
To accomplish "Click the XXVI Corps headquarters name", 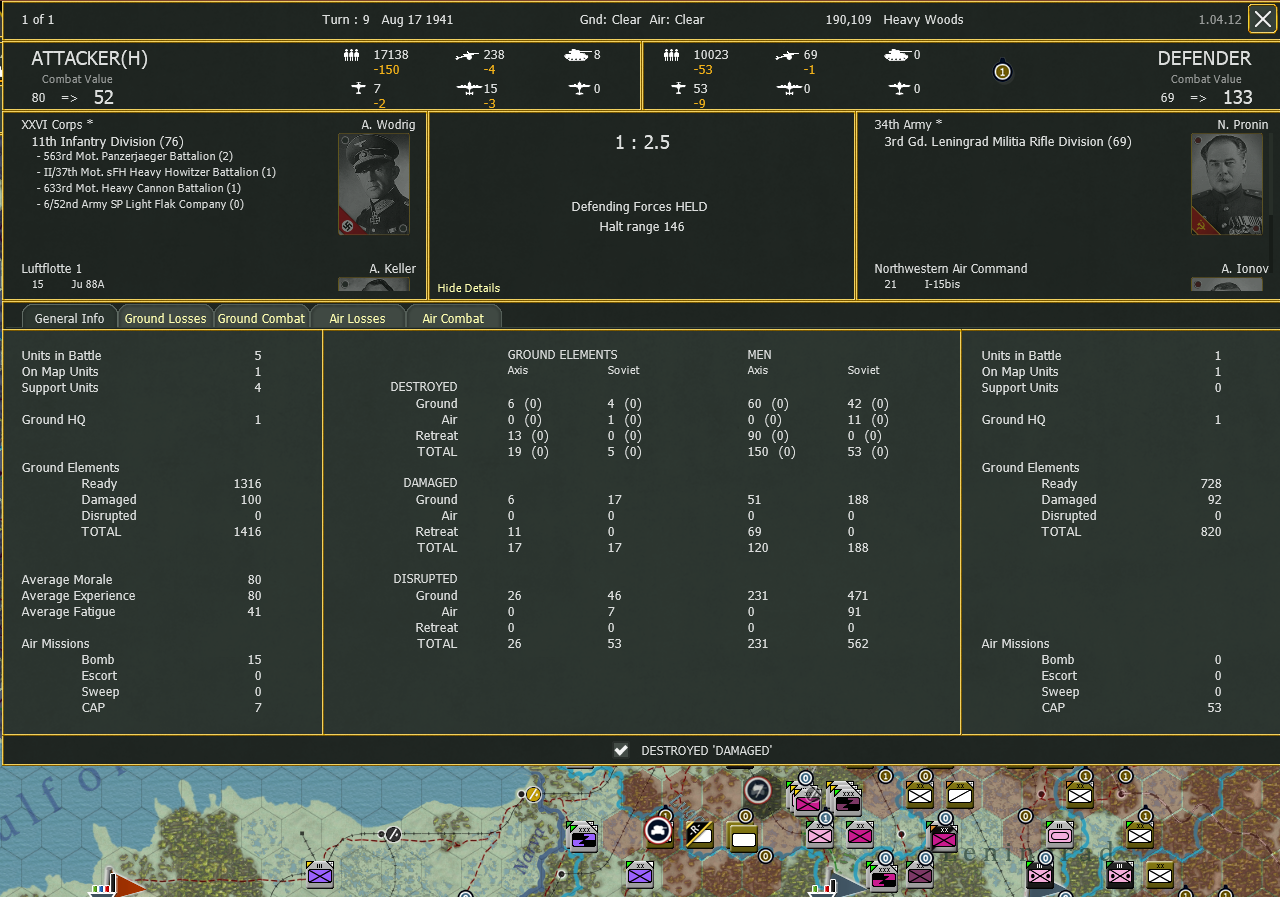I will [x=59, y=125].
